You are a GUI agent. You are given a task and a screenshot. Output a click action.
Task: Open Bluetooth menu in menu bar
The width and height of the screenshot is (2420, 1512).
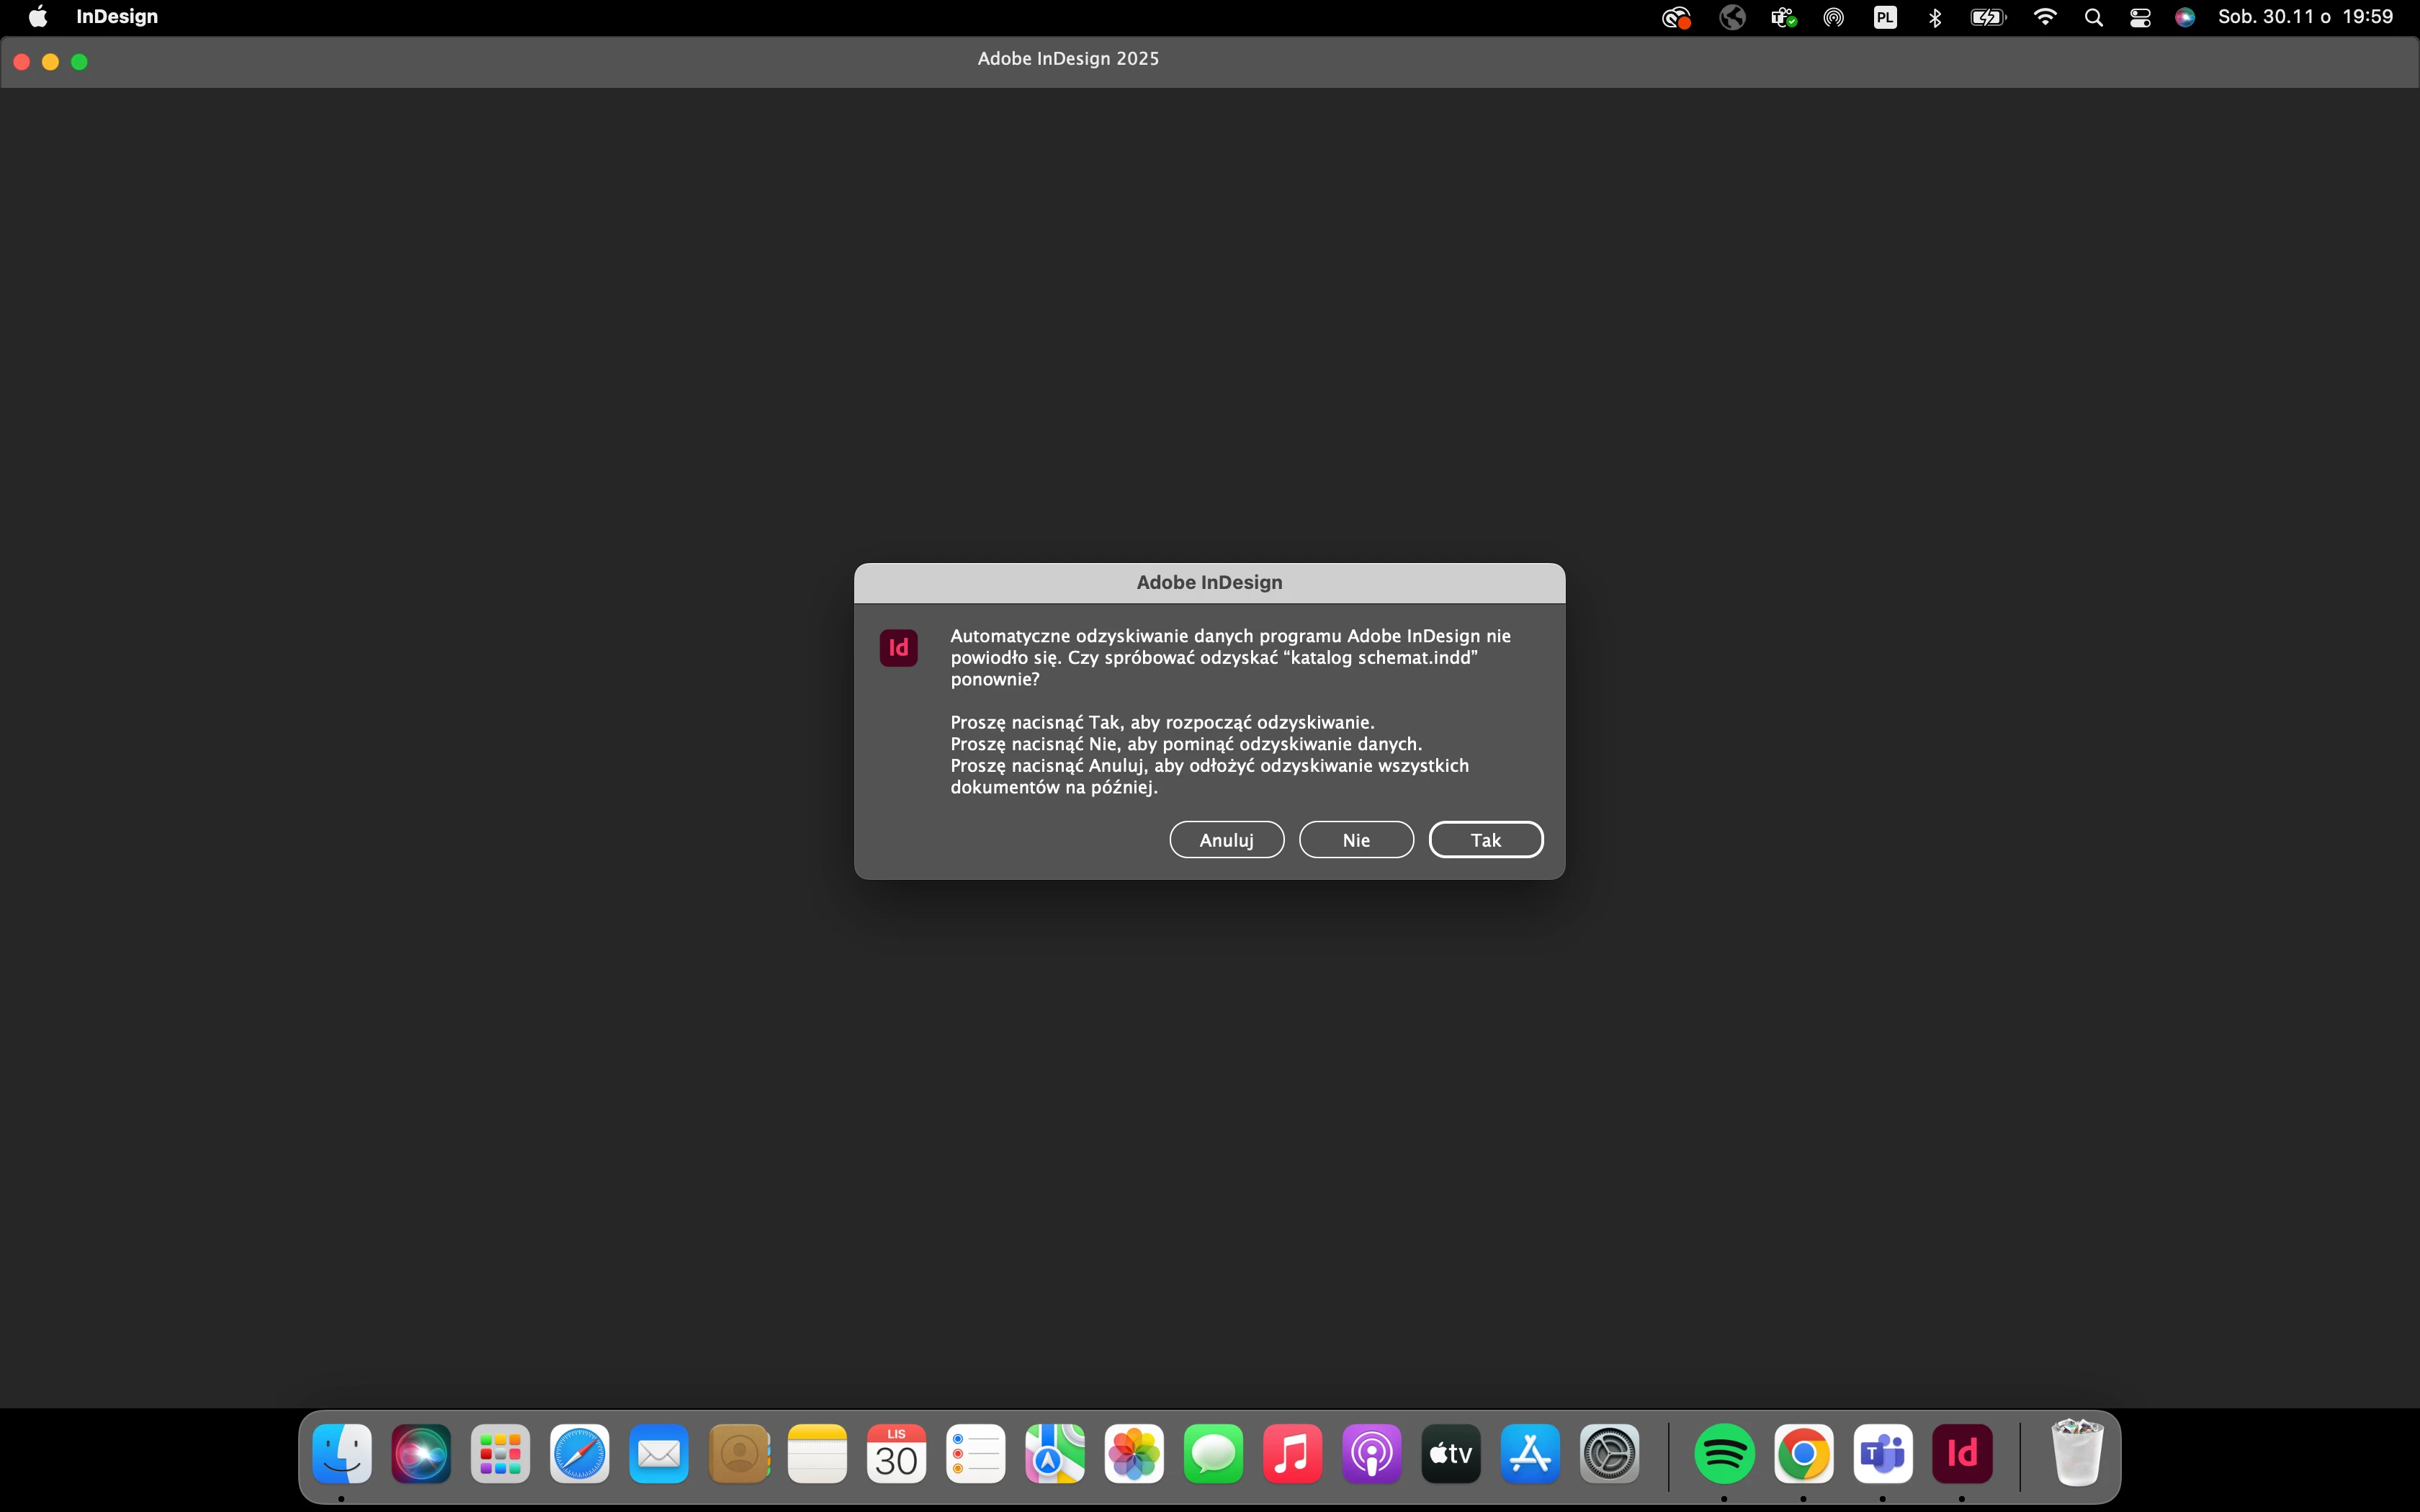[x=1935, y=17]
